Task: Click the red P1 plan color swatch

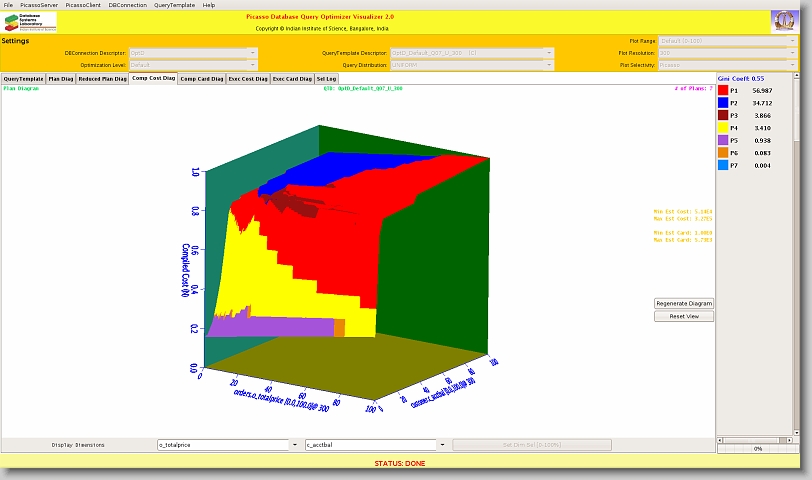Action: click(x=723, y=90)
